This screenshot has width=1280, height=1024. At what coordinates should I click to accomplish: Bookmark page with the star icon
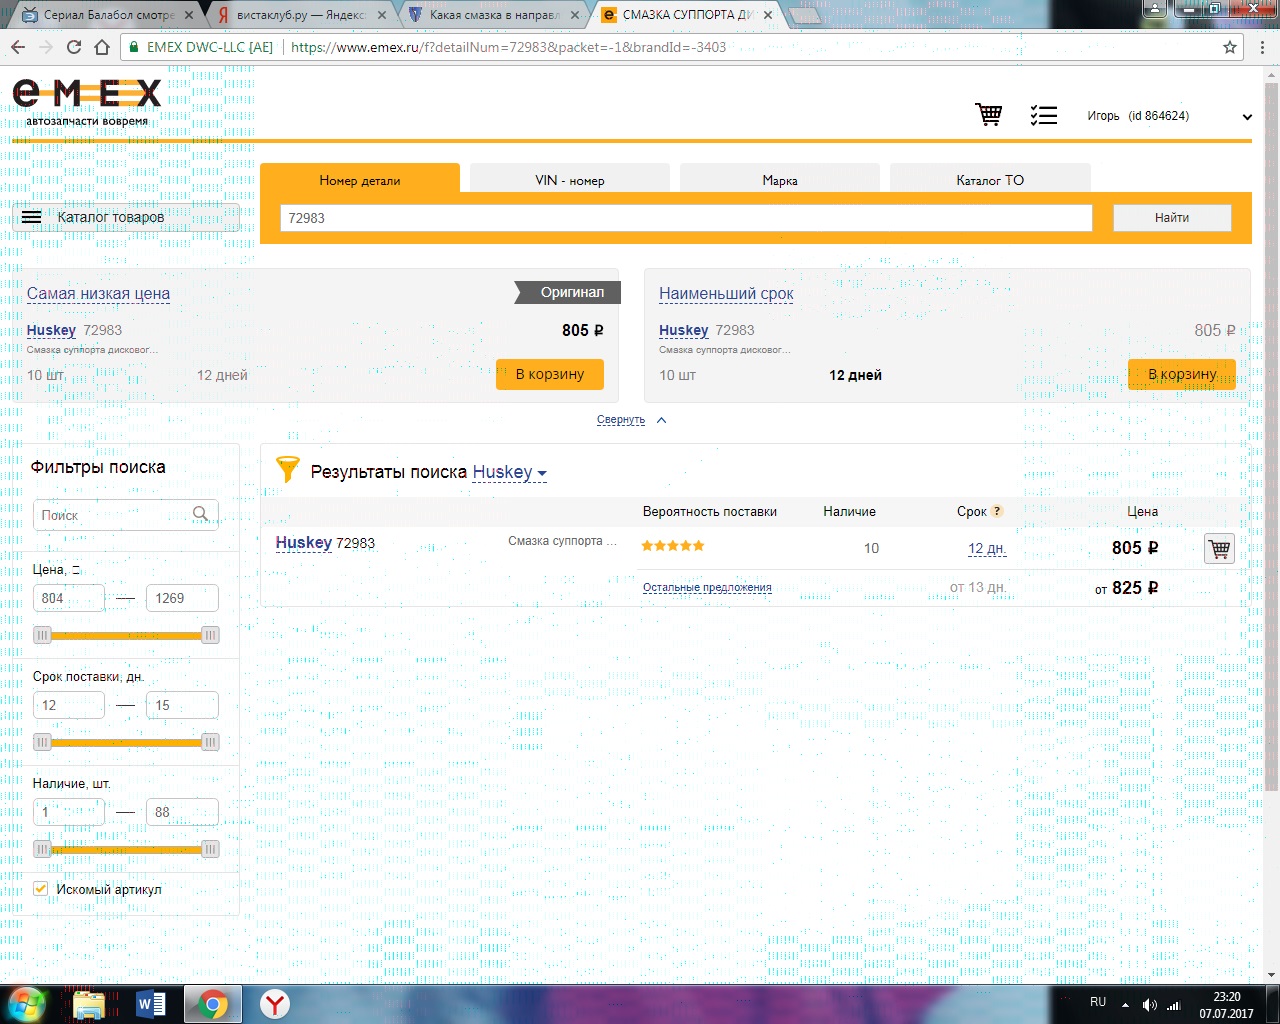[x=1230, y=47]
